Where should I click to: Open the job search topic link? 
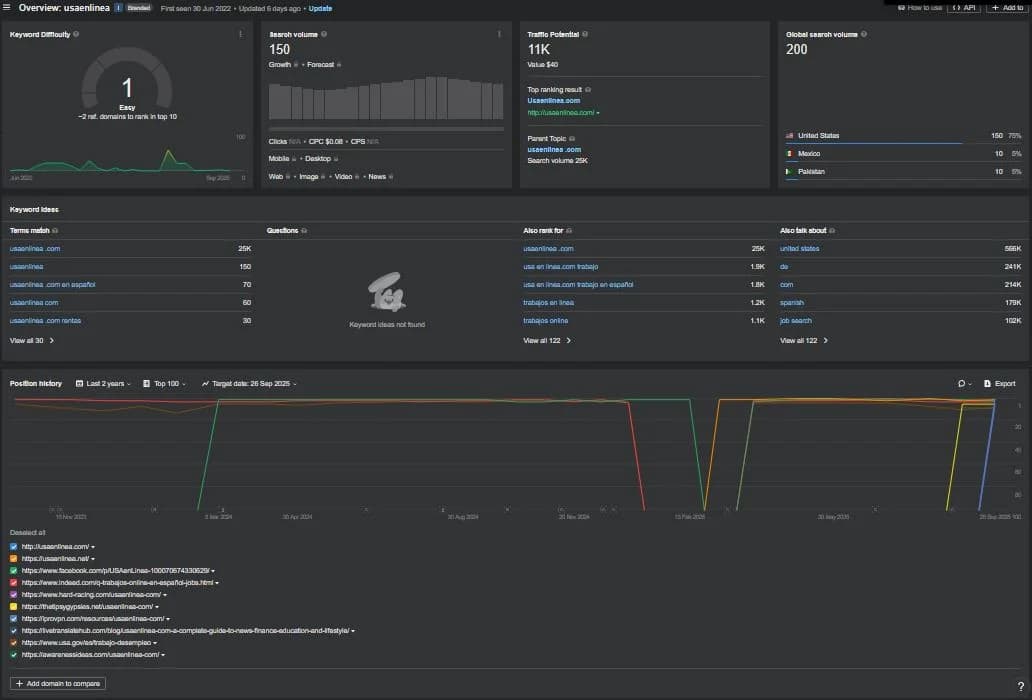click(x=795, y=321)
